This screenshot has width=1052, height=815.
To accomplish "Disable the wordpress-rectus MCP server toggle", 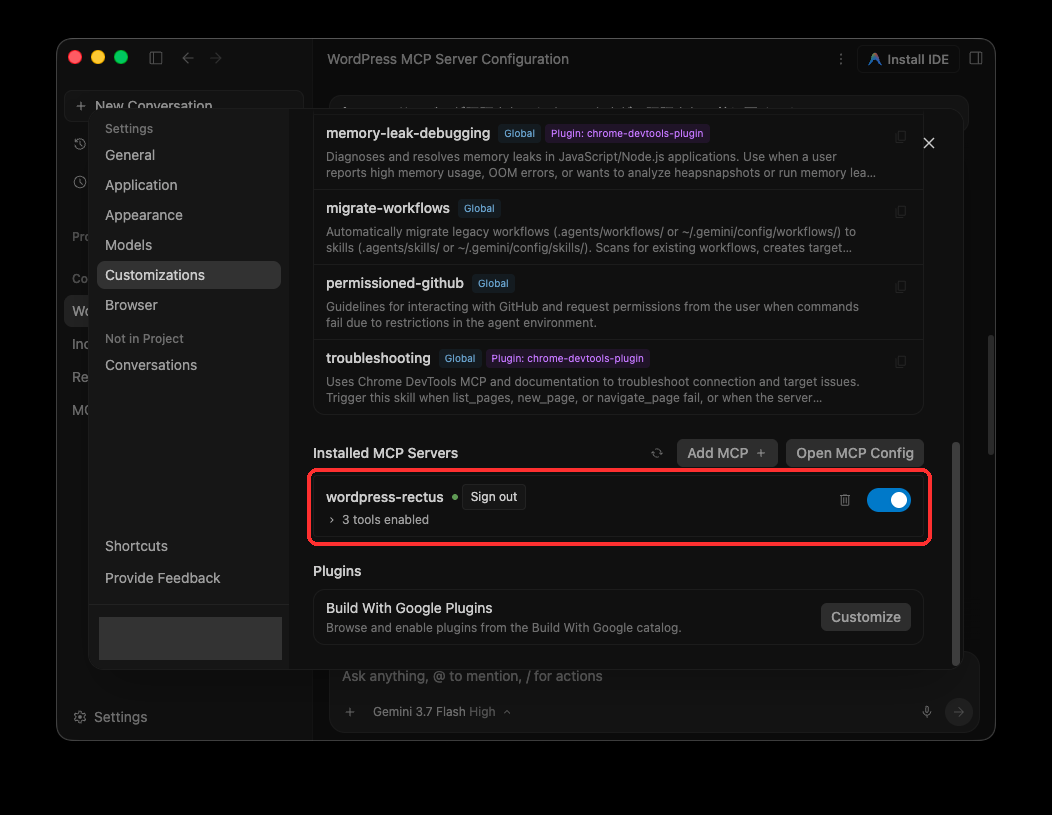I will click(888, 500).
